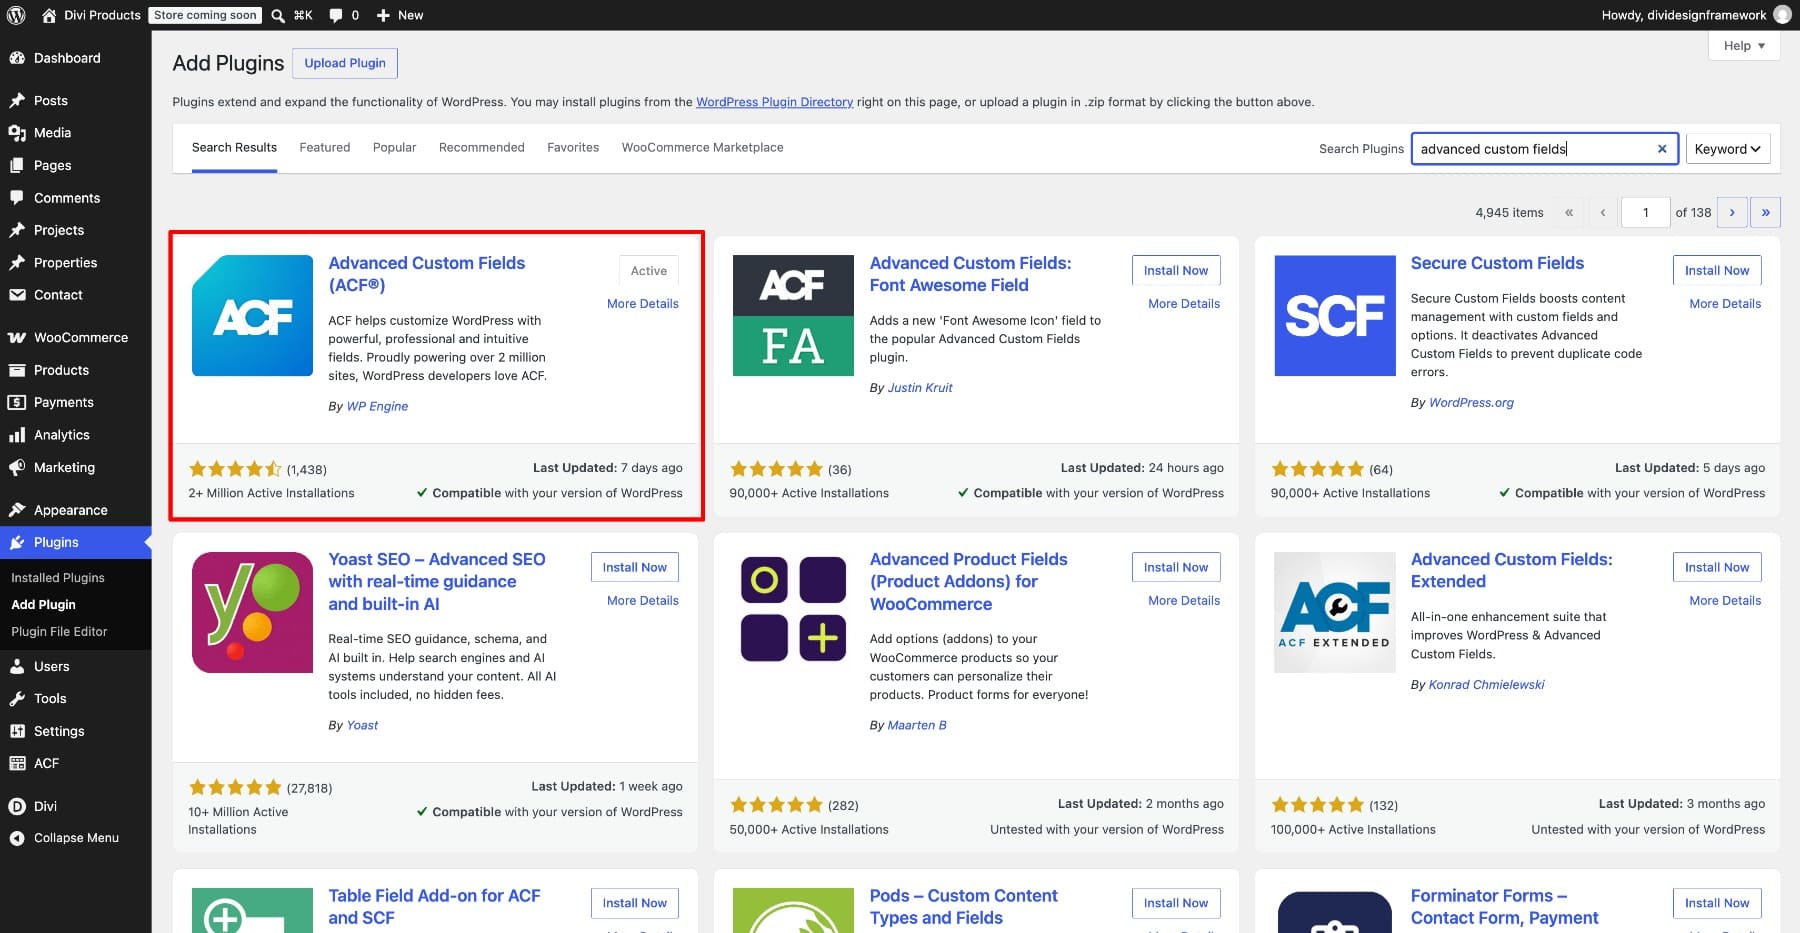Click the Upload Plugin button
Viewport: 1800px width, 933px height.
(345, 63)
